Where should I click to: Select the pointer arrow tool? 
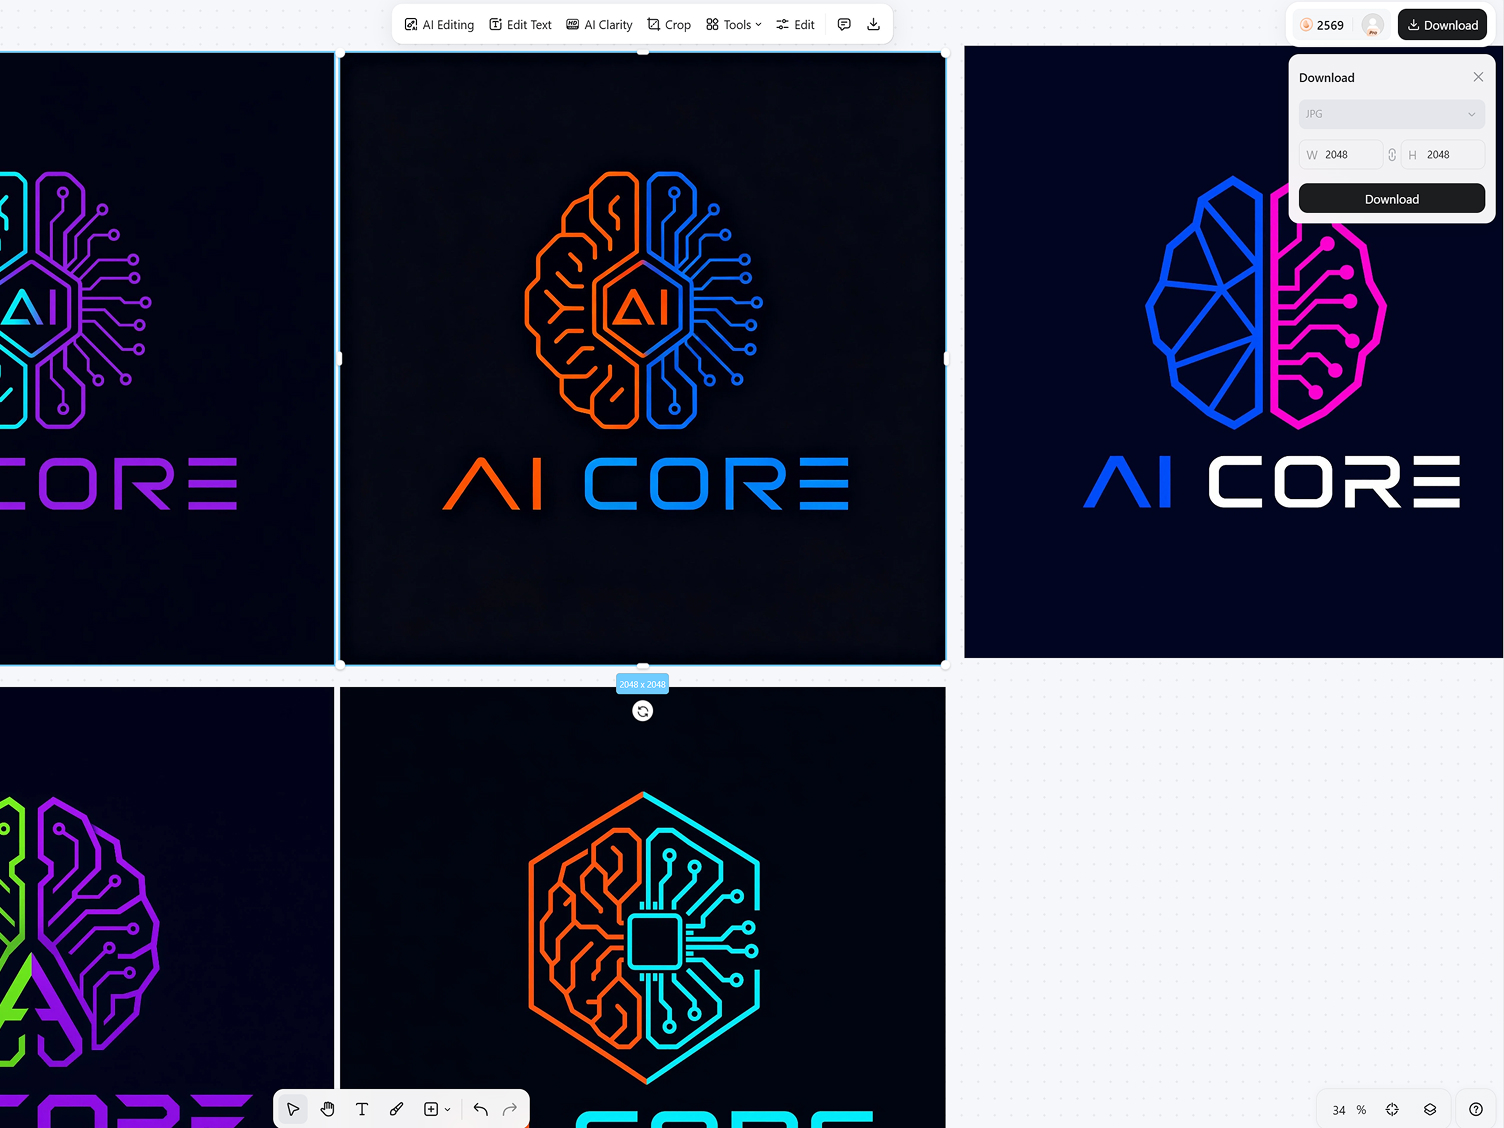(x=293, y=1109)
